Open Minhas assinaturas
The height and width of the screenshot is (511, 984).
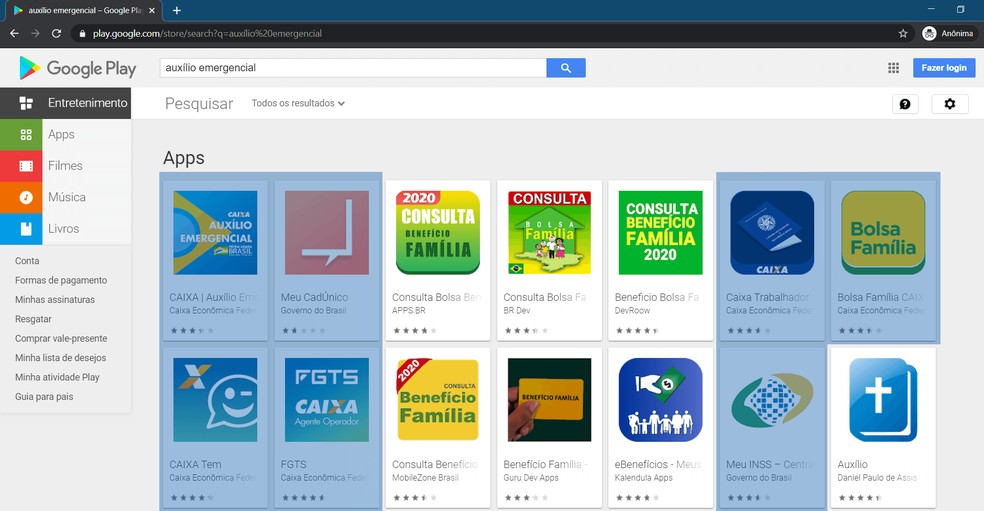[55, 299]
